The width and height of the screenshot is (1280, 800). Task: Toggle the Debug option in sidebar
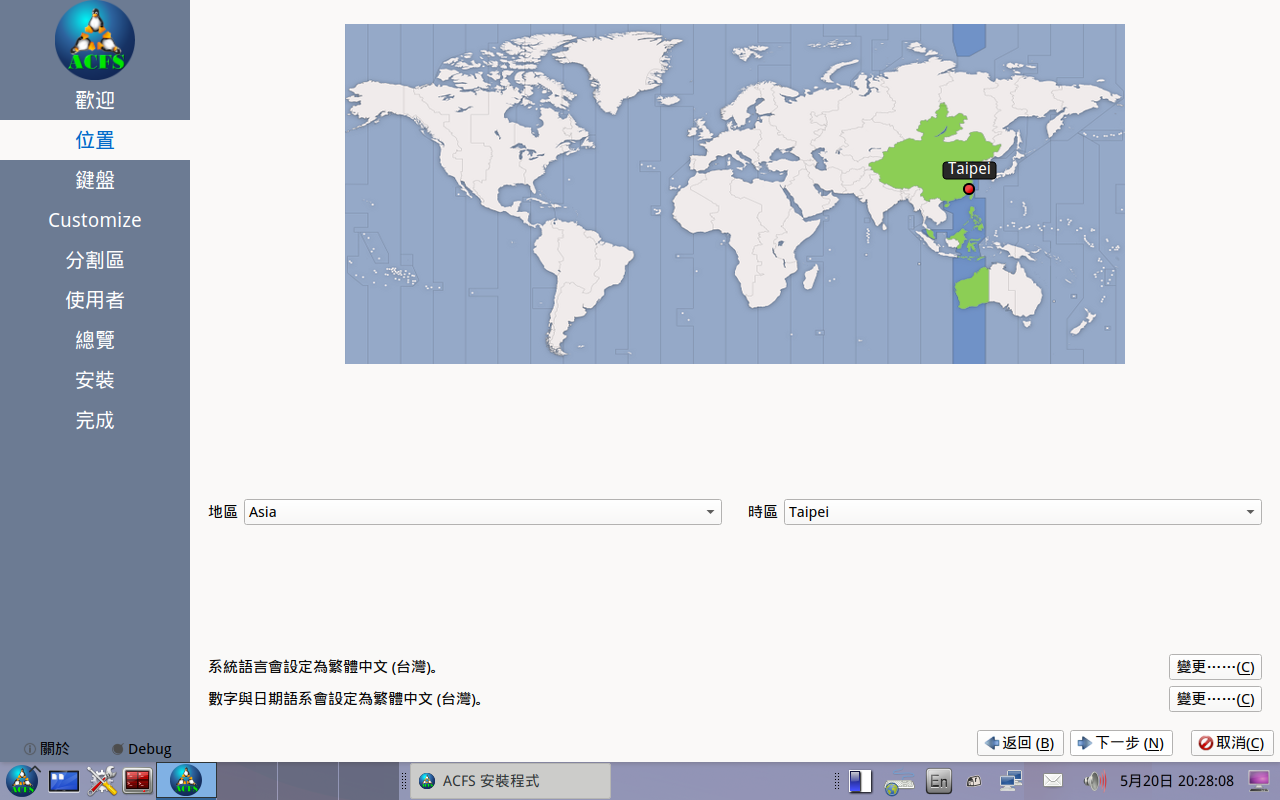click(x=141, y=748)
